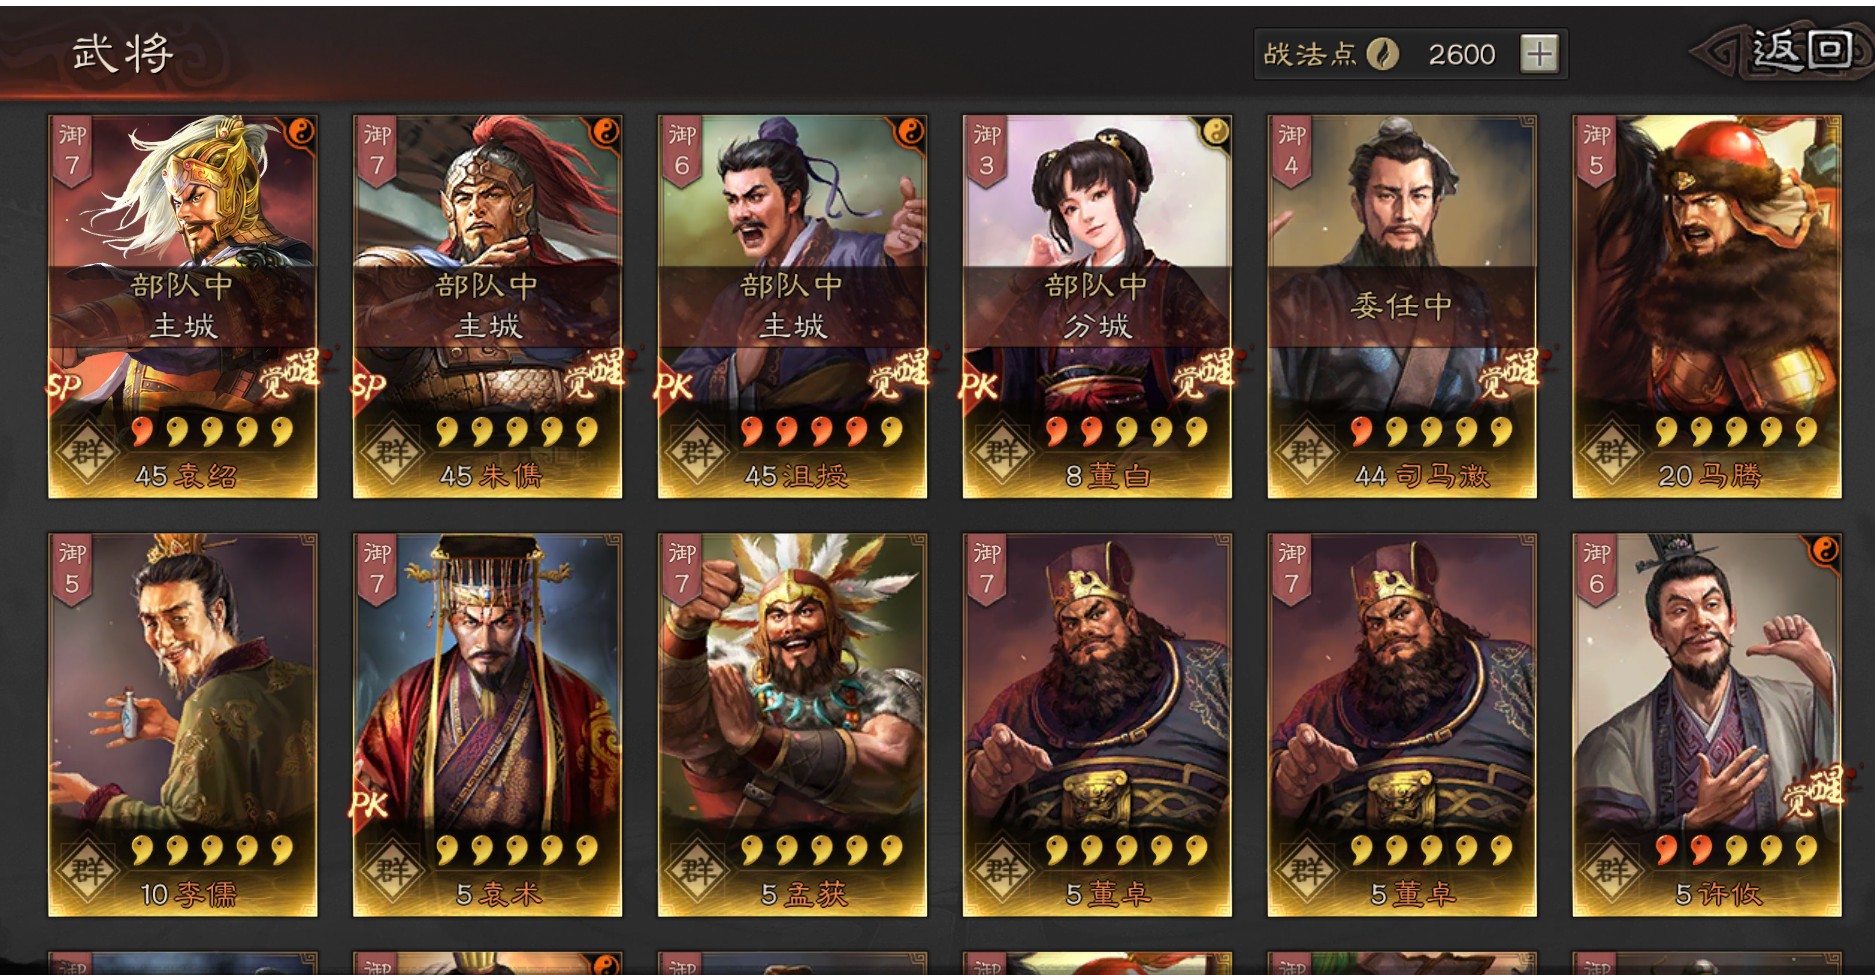1875x975 pixels.
Task: Open 司马徽 card marked 委任中
Action: click(1403, 306)
